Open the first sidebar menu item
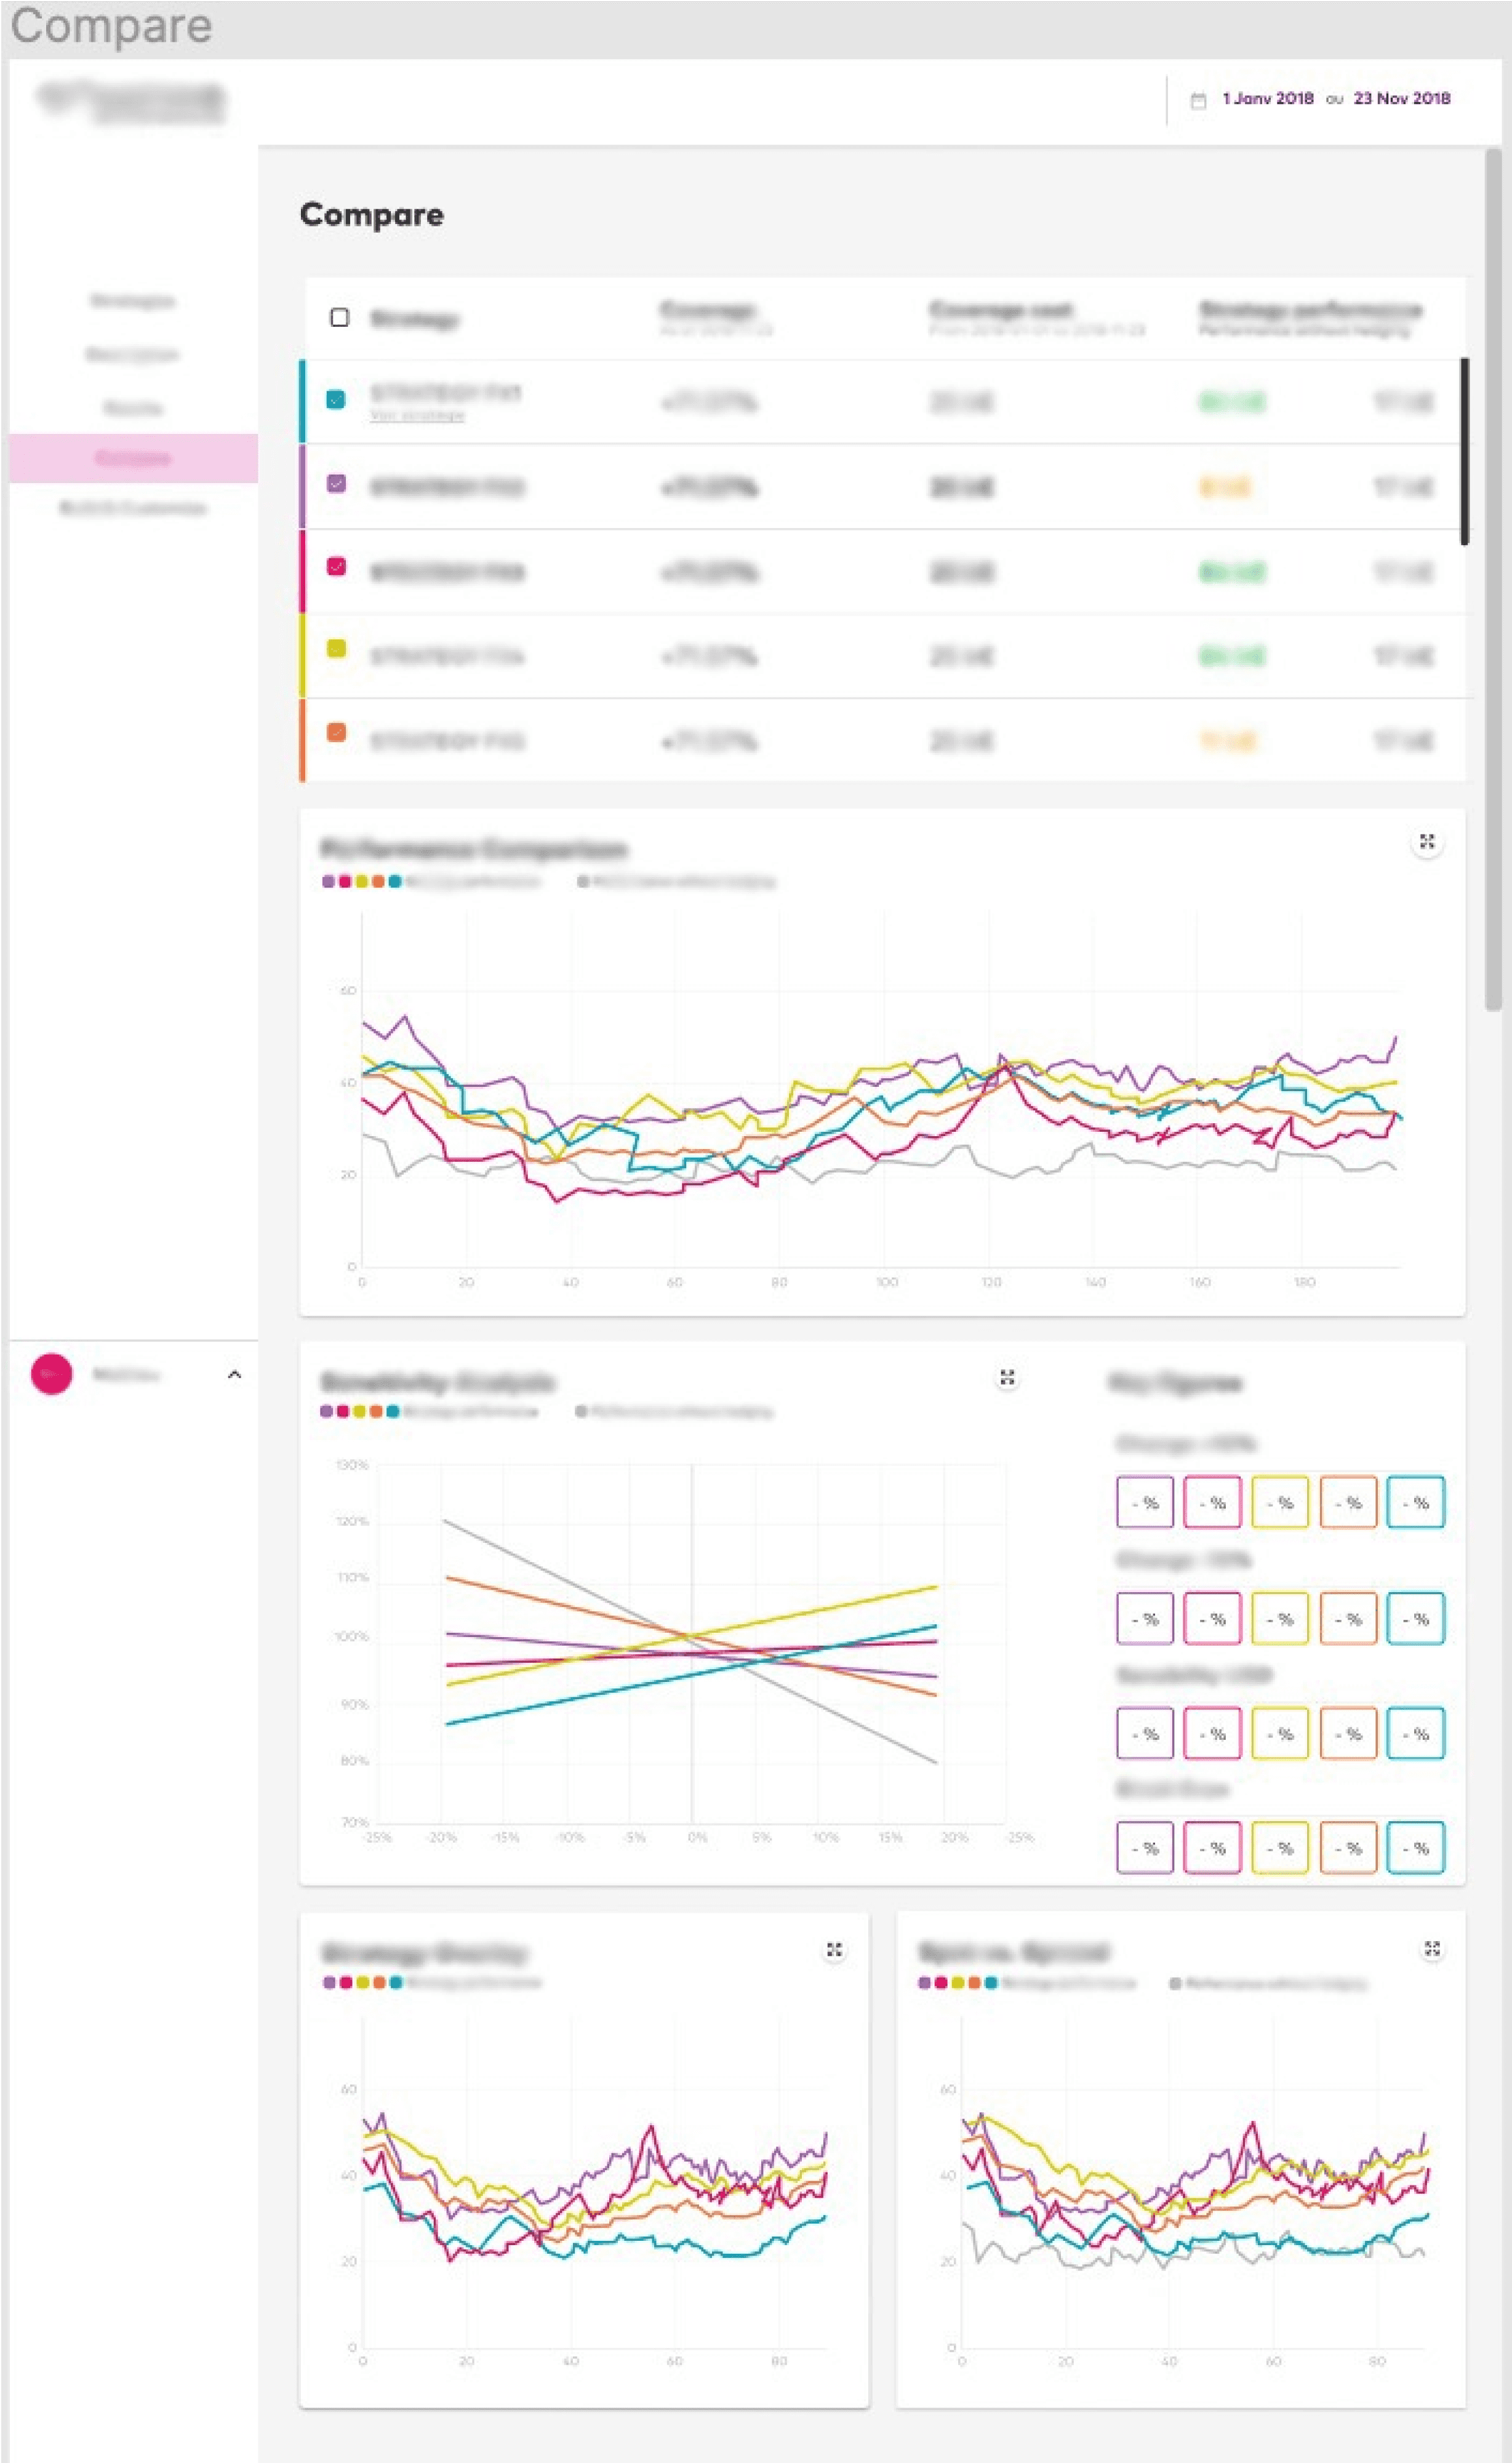 coord(132,301)
